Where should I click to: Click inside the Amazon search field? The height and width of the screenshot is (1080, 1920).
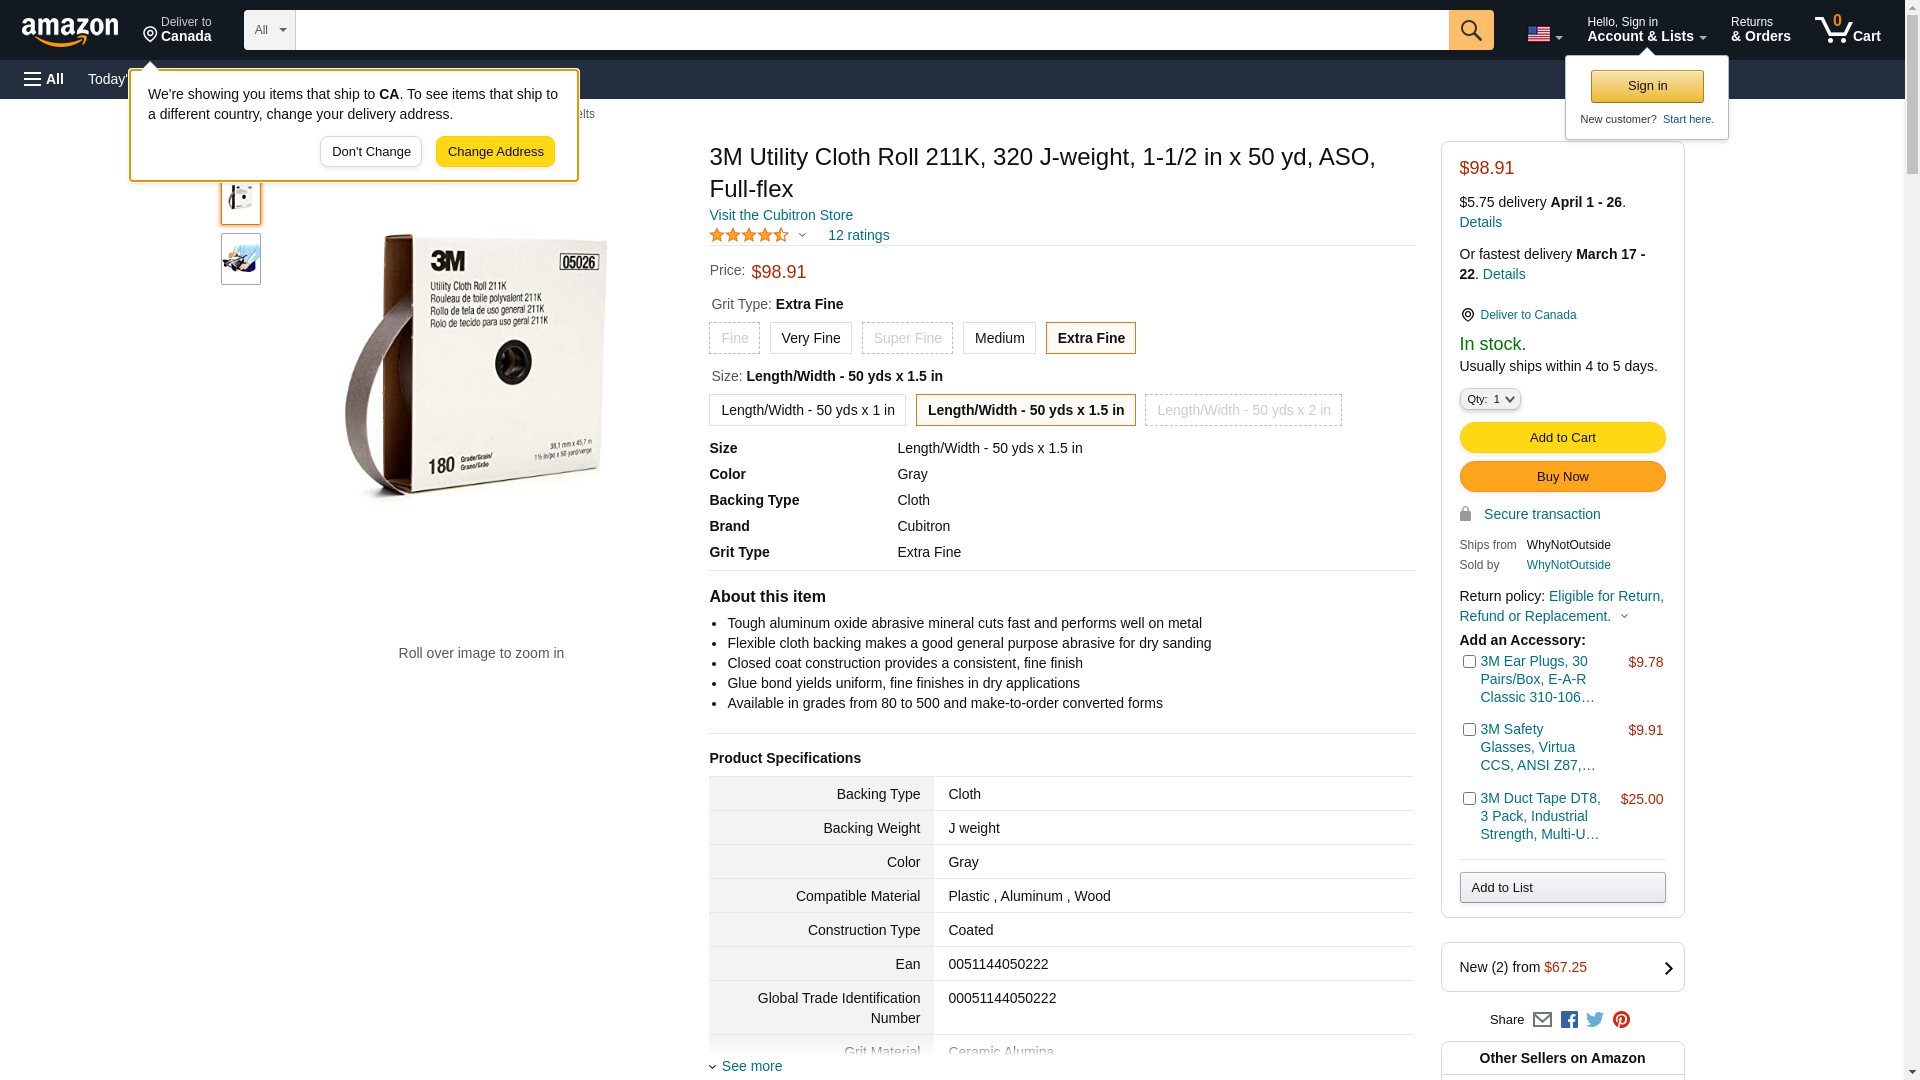(x=870, y=30)
